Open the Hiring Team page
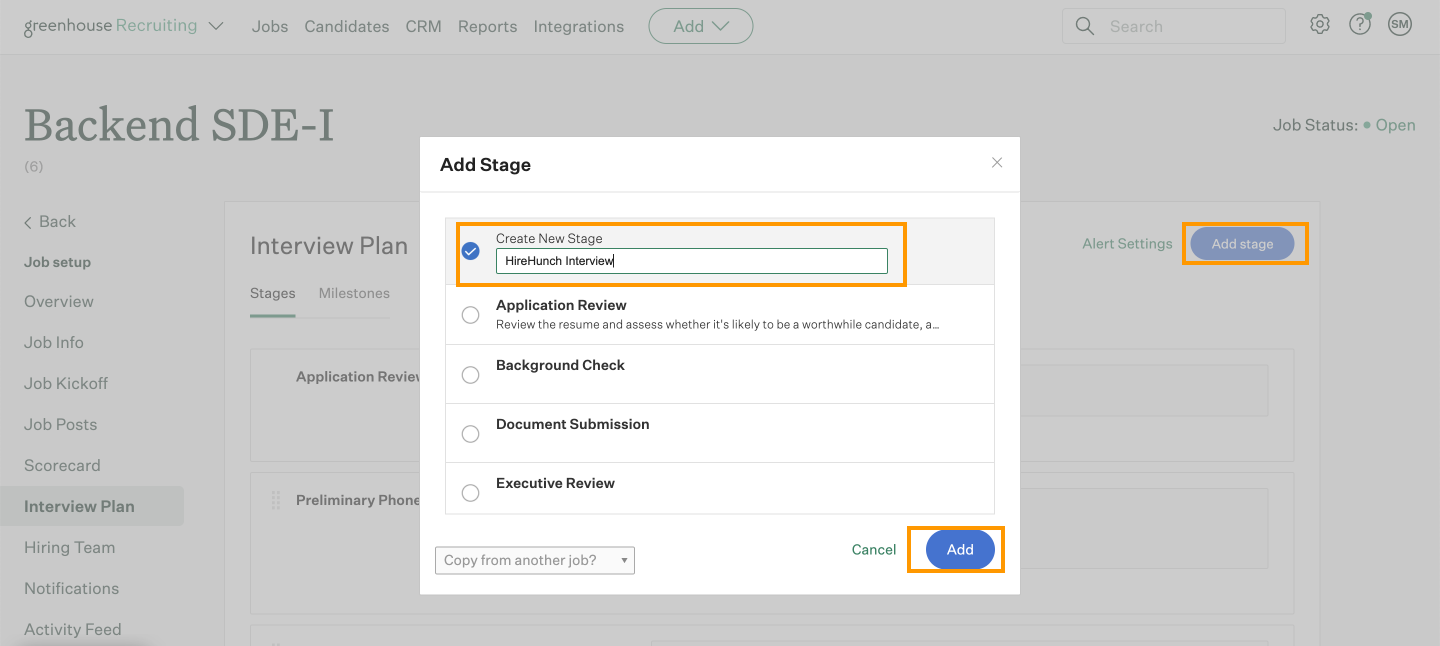The height and width of the screenshot is (646, 1440). (x=70, y=547)
